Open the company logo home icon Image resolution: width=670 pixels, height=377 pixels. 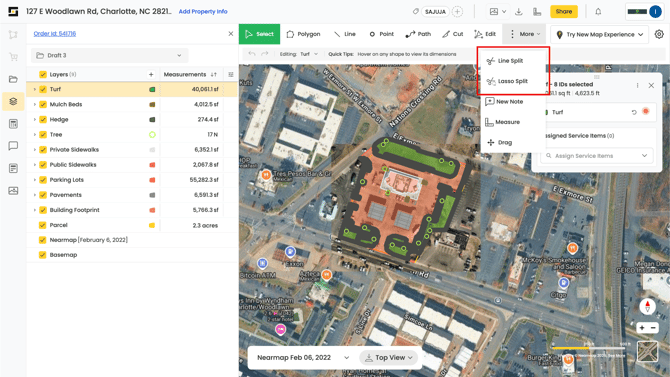(x=13, y=12)
